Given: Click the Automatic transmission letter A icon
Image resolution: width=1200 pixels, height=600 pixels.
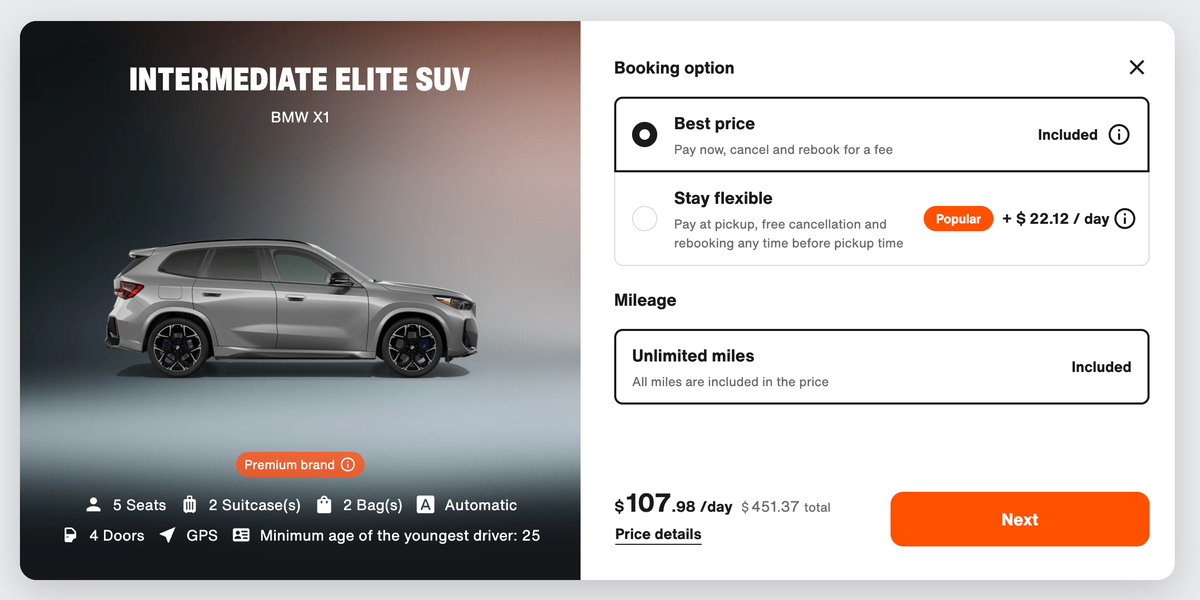Looking at the screenshot, I should (424, 504).
